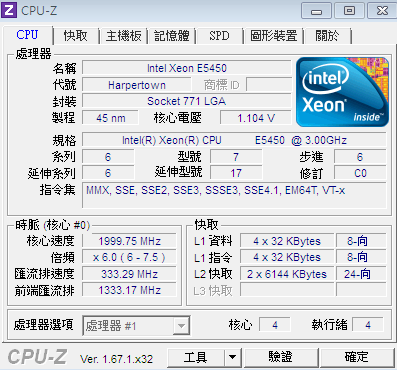Click the Harpertown code name value

pyautogui.click(x=137, y=85)
